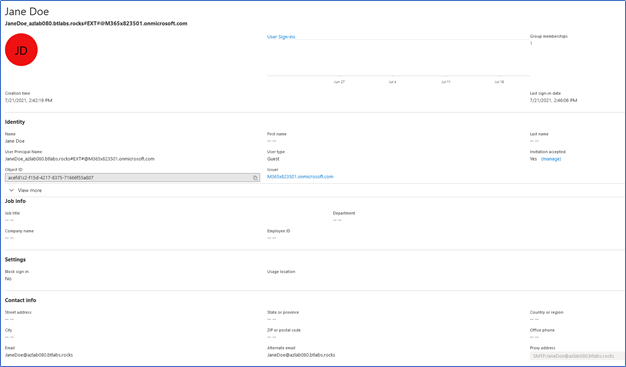Screen dimensions: 626x367
Task: Click the creation time value 7/21/2021, 2:42:19 PM
Action: 28,101
